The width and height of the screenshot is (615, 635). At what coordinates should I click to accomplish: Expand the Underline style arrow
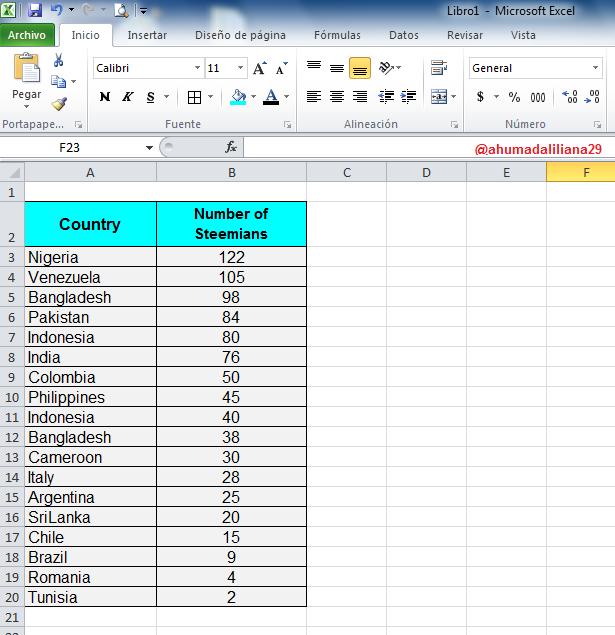pos(166,97)
